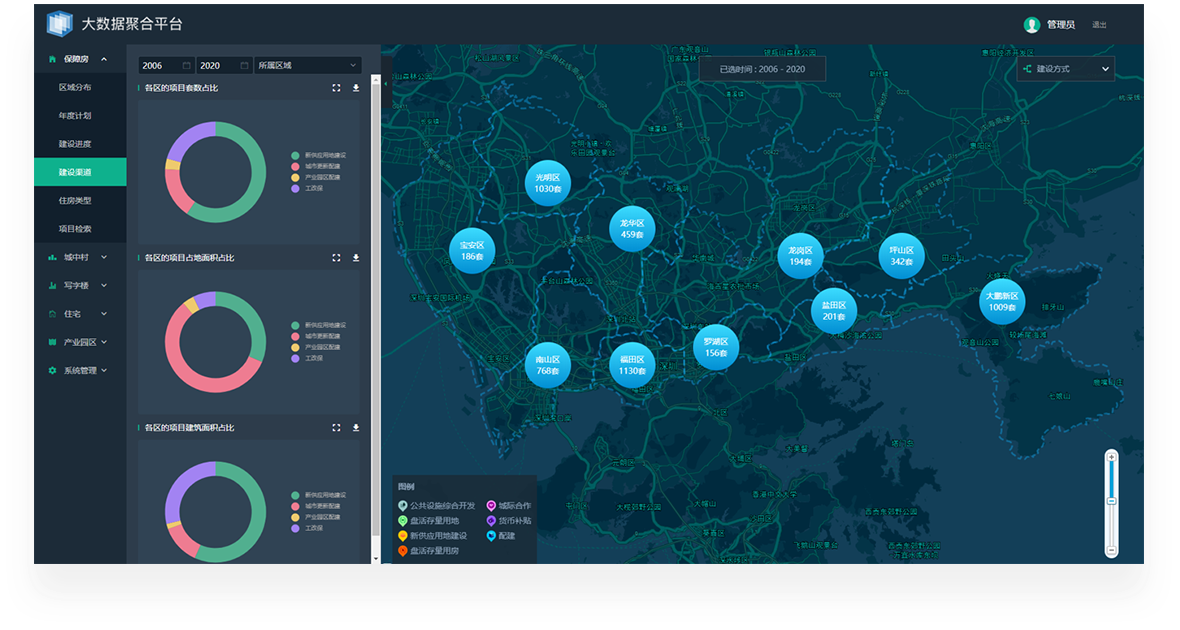The height and width of the screenshot is (630, 1180).
Task: Click 退出 to log out
Action: click(1099, 25)
